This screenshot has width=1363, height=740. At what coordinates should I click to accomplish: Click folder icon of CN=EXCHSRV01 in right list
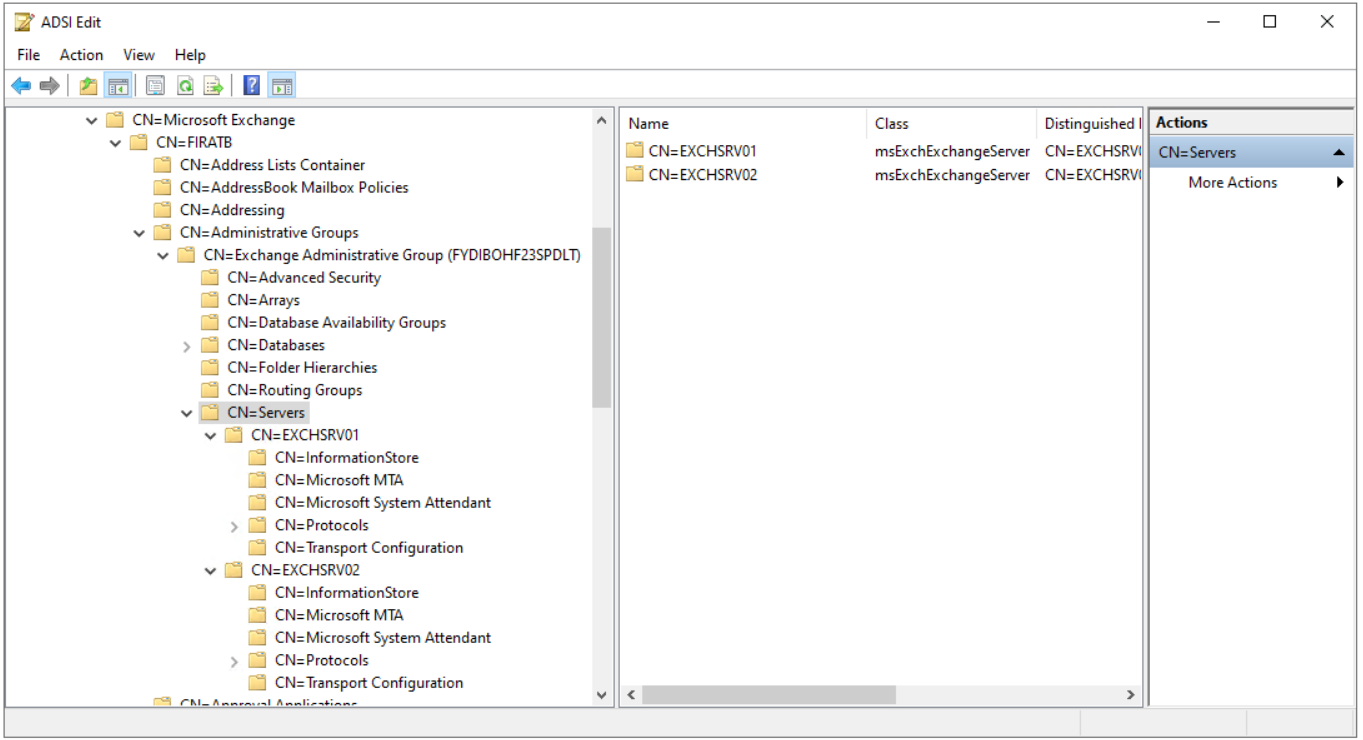coord(635,151)
